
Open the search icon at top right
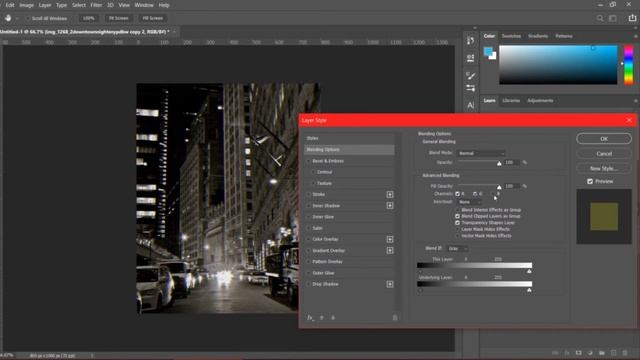pos(600,18)
